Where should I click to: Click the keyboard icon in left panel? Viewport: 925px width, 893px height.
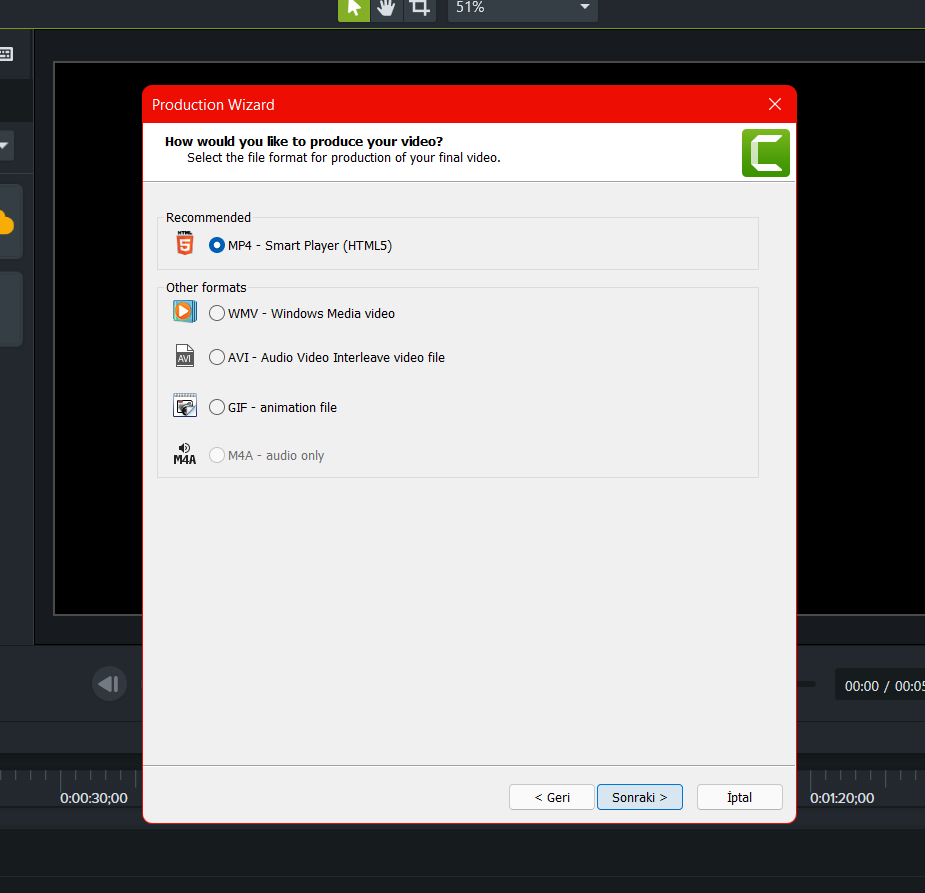(6, 54)
